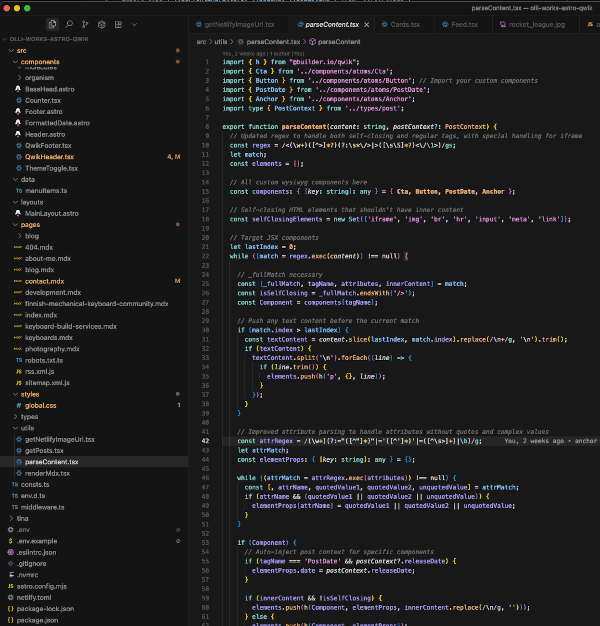Expand the tina folder
Image resolution: width=600 pixels, height=626 pixels.
[22, 519]
